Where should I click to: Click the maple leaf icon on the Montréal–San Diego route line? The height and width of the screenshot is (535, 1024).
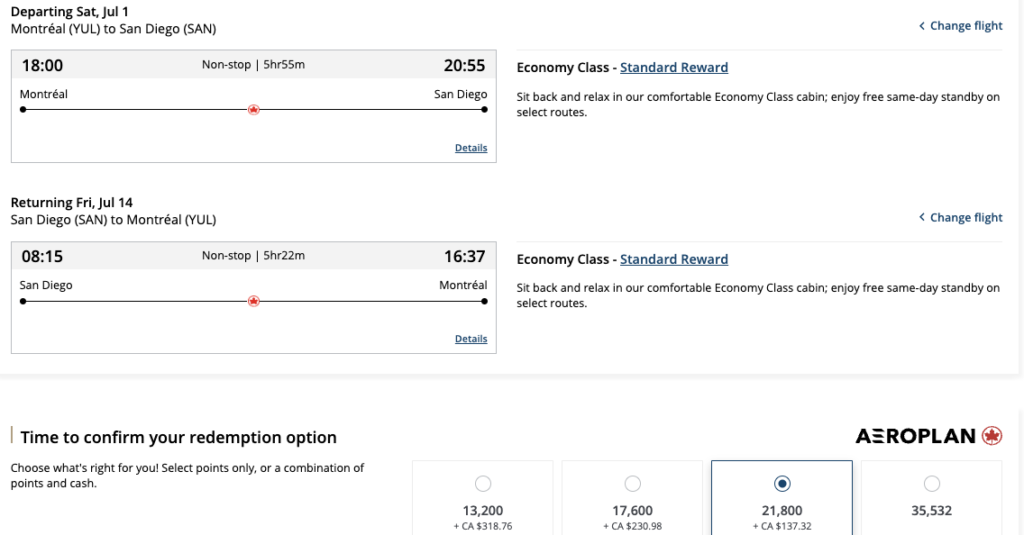coord(253,109)
